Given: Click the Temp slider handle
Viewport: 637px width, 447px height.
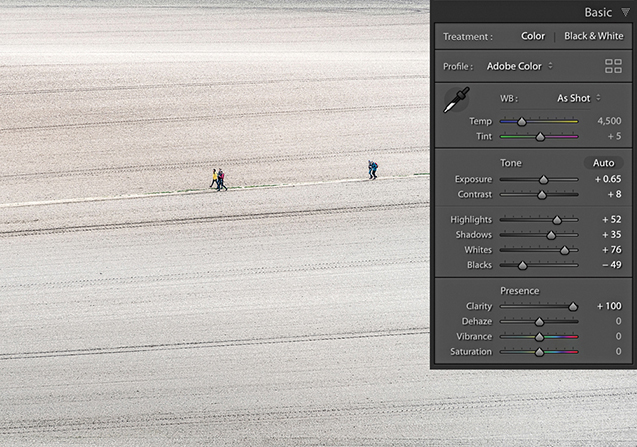Looking at the screenshot, I should coord(521,121).
